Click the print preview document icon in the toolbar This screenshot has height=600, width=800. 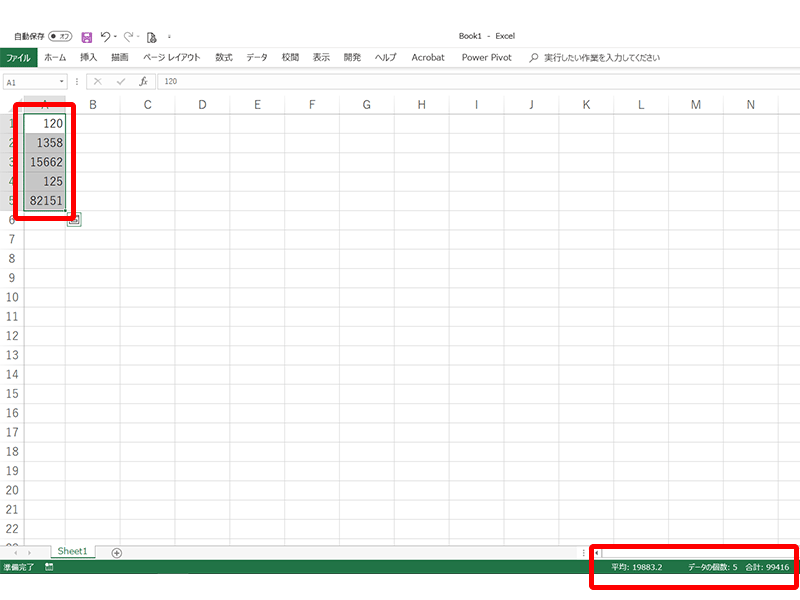tap(151, 36)
